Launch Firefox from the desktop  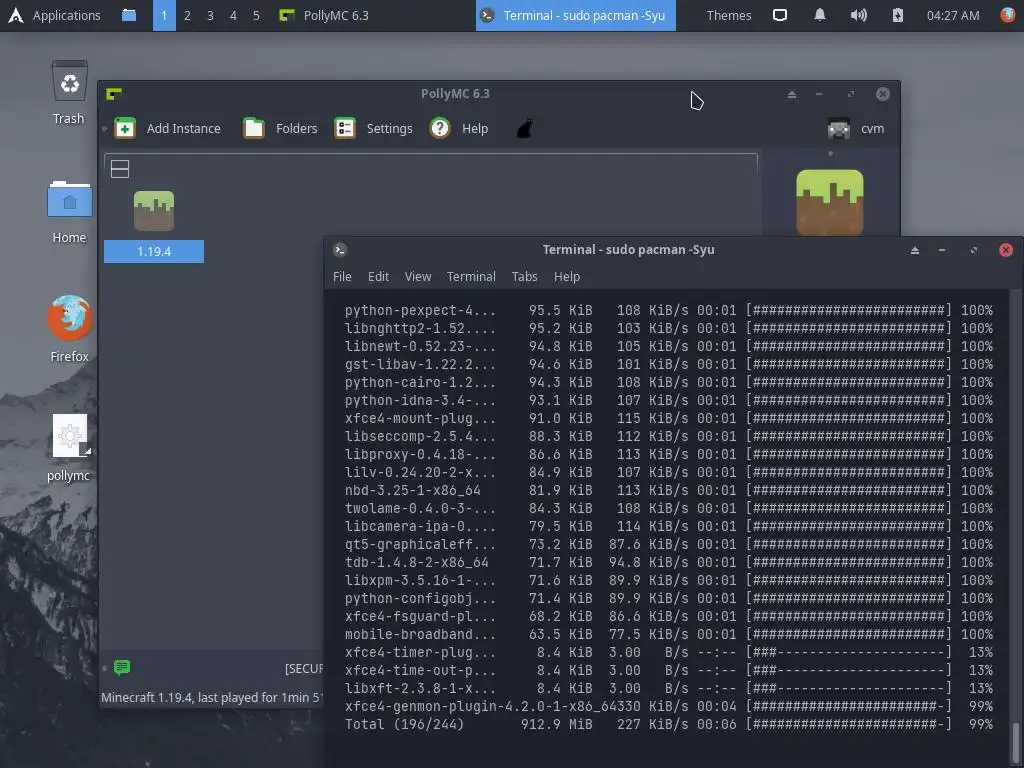point(69,328)
